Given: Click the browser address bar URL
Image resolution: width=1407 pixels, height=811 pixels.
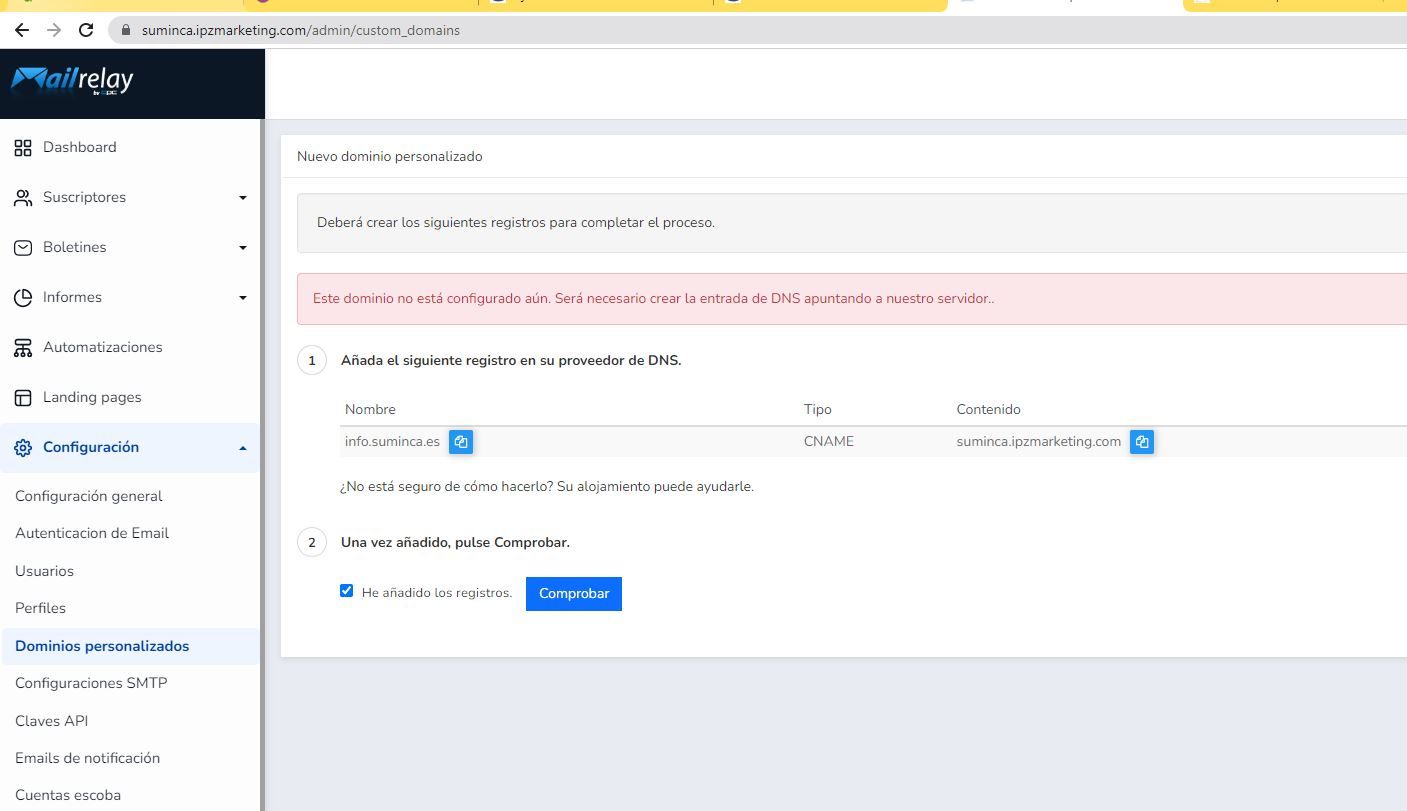Looking at the screenshot, I should [301, 30].
